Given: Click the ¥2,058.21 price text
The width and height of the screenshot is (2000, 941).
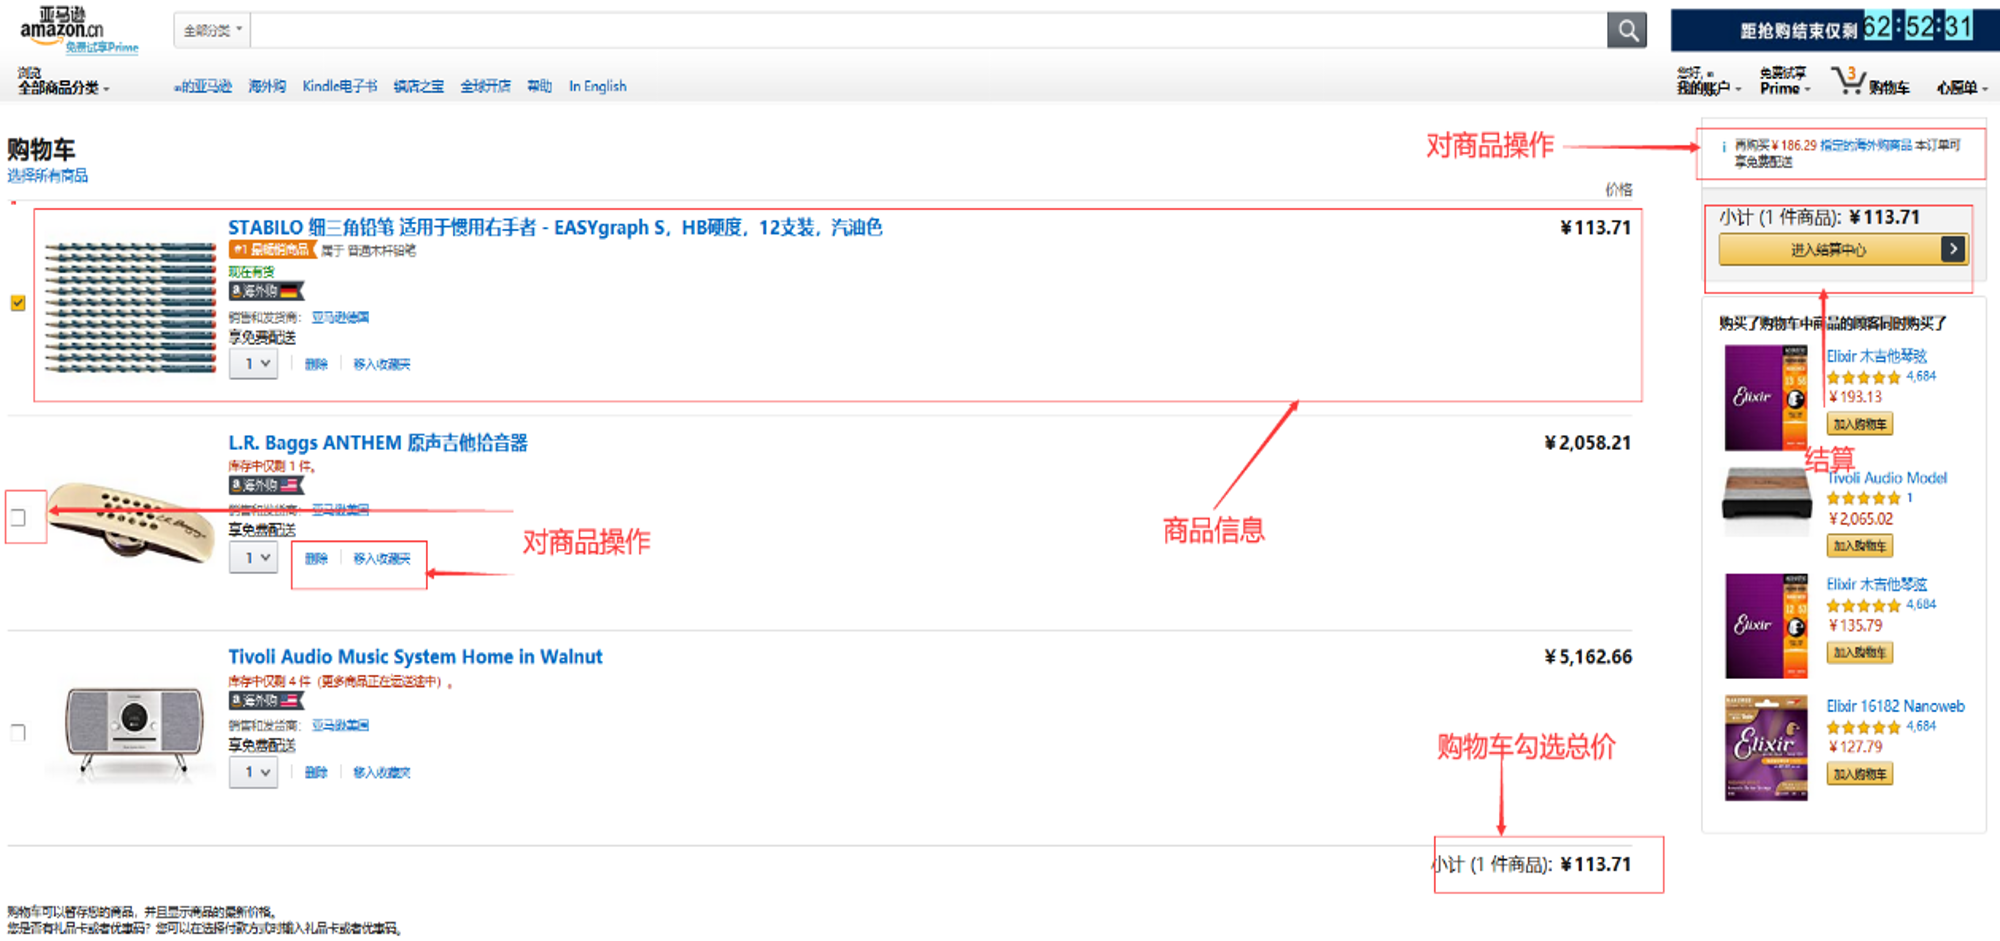Looking at the screenshot, I should [x=1588, y=442].
